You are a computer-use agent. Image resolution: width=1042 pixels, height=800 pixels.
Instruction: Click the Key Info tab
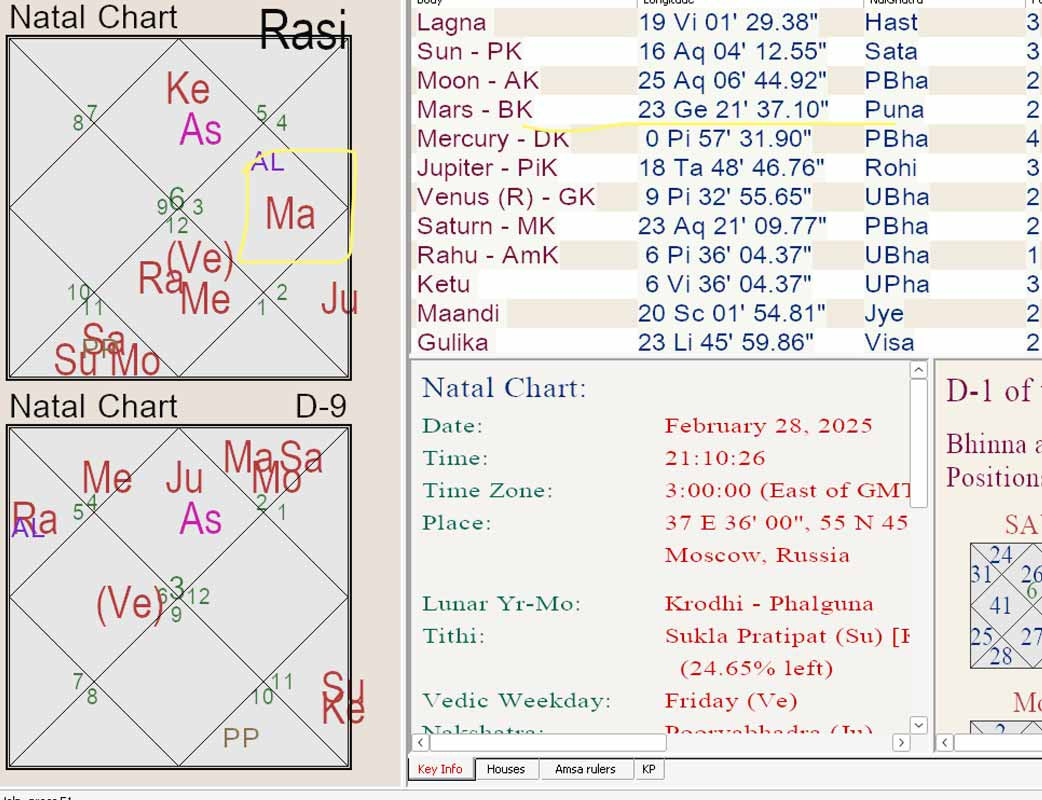(440, 769)
